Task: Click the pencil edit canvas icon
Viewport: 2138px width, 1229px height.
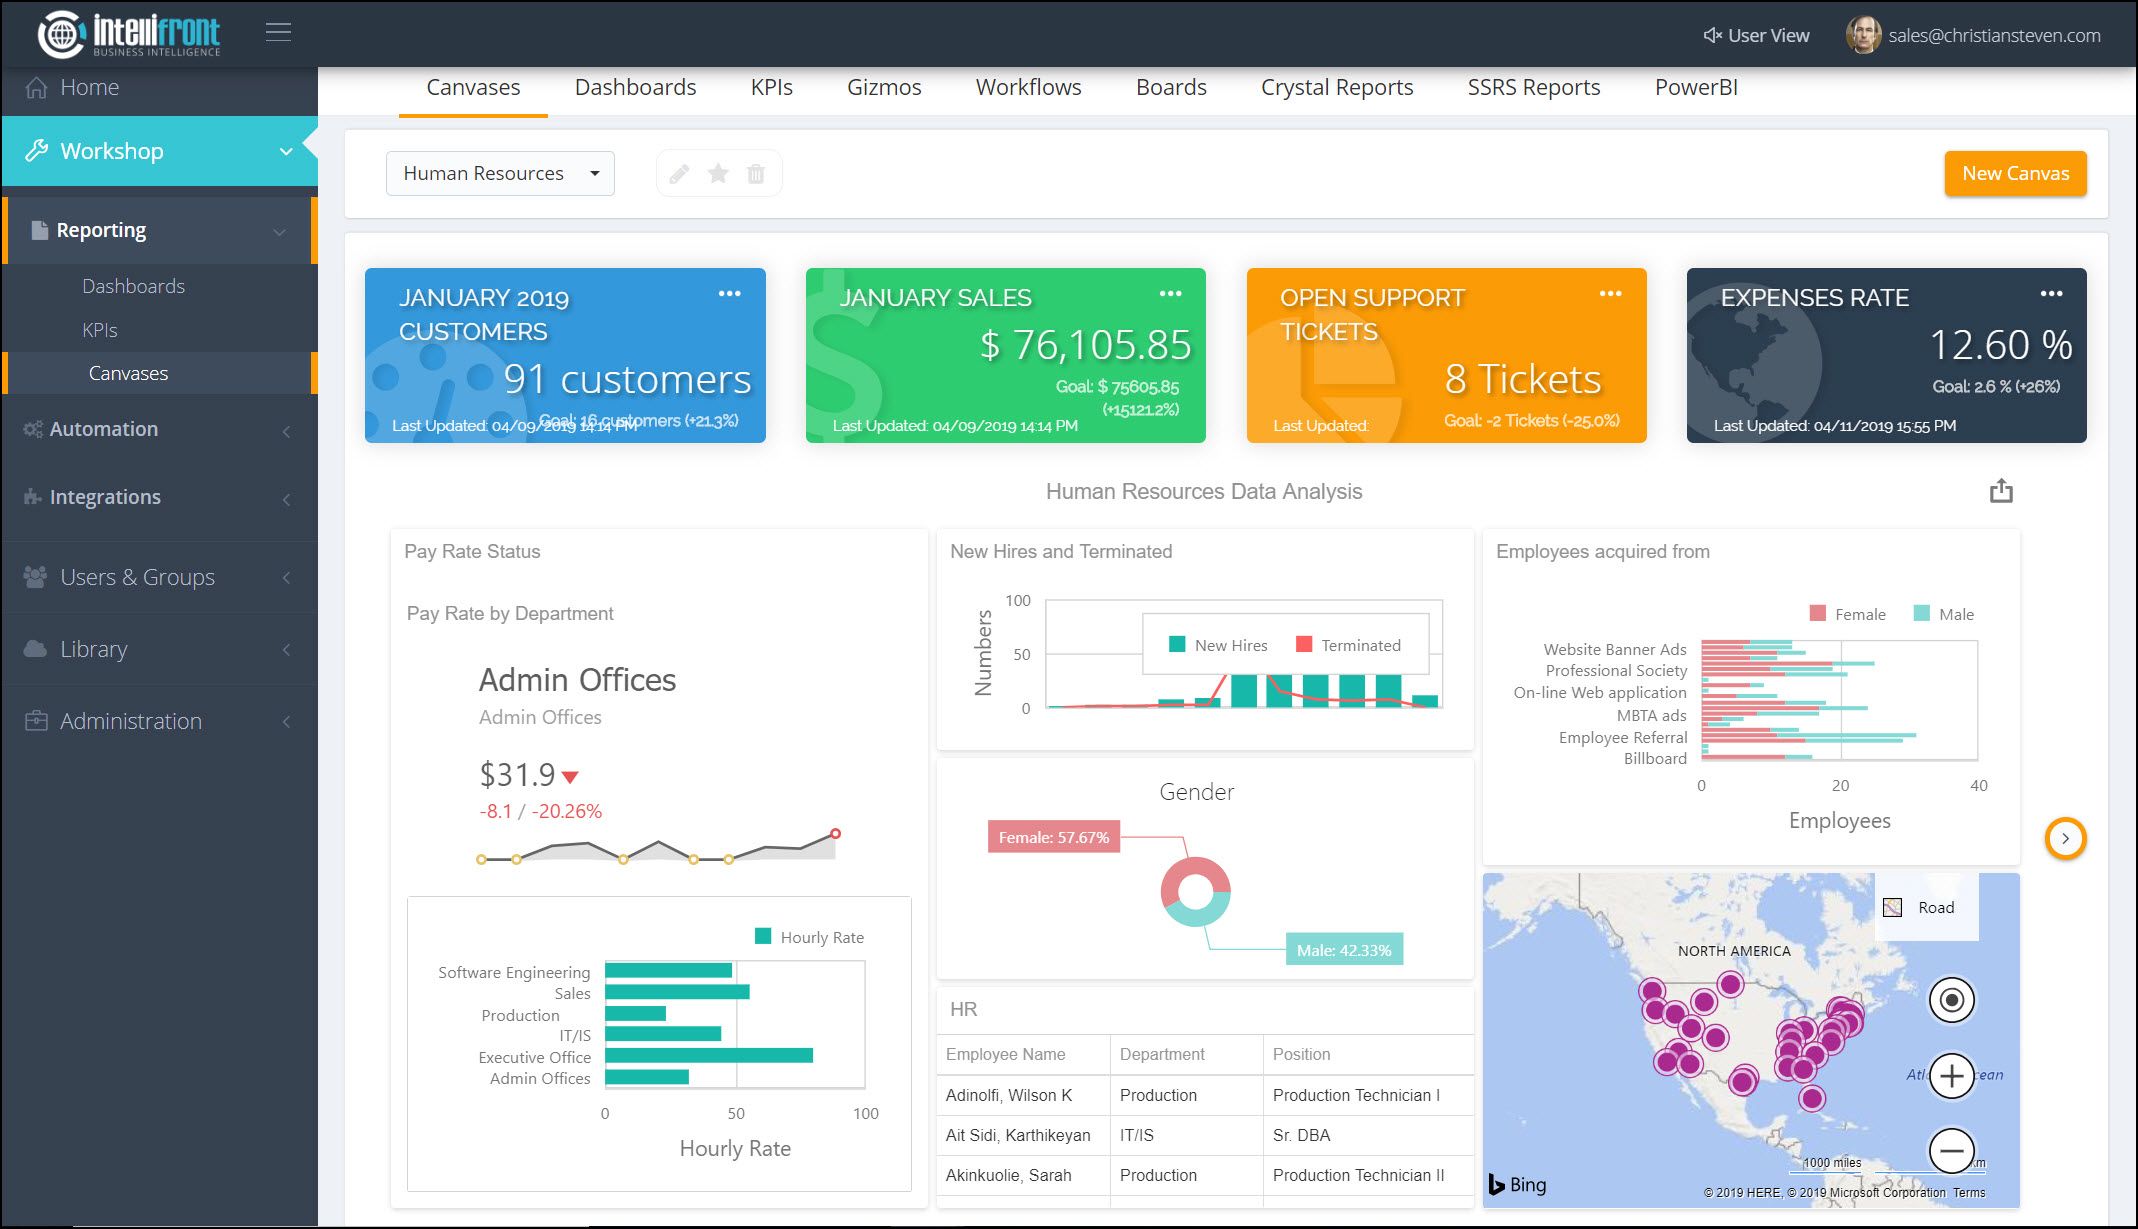Action: point(679,174)
